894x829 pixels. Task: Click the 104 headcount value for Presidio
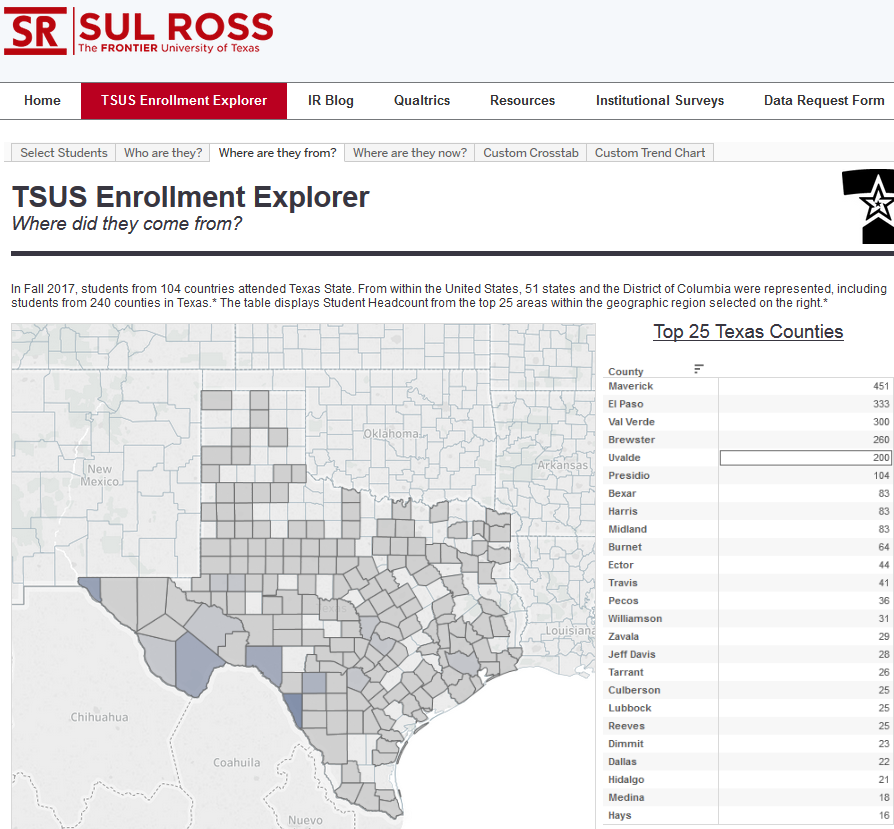[x=881, y=476]
